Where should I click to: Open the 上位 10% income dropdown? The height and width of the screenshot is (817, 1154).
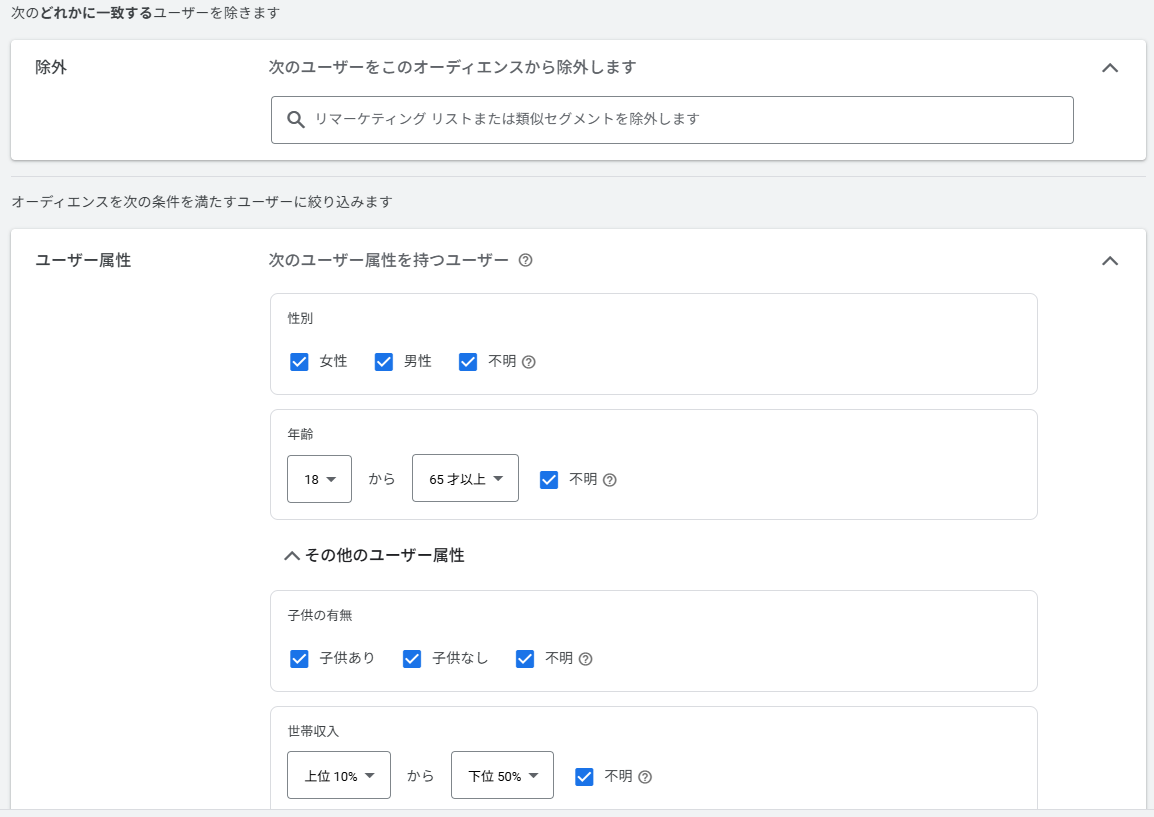coord(338,776)
